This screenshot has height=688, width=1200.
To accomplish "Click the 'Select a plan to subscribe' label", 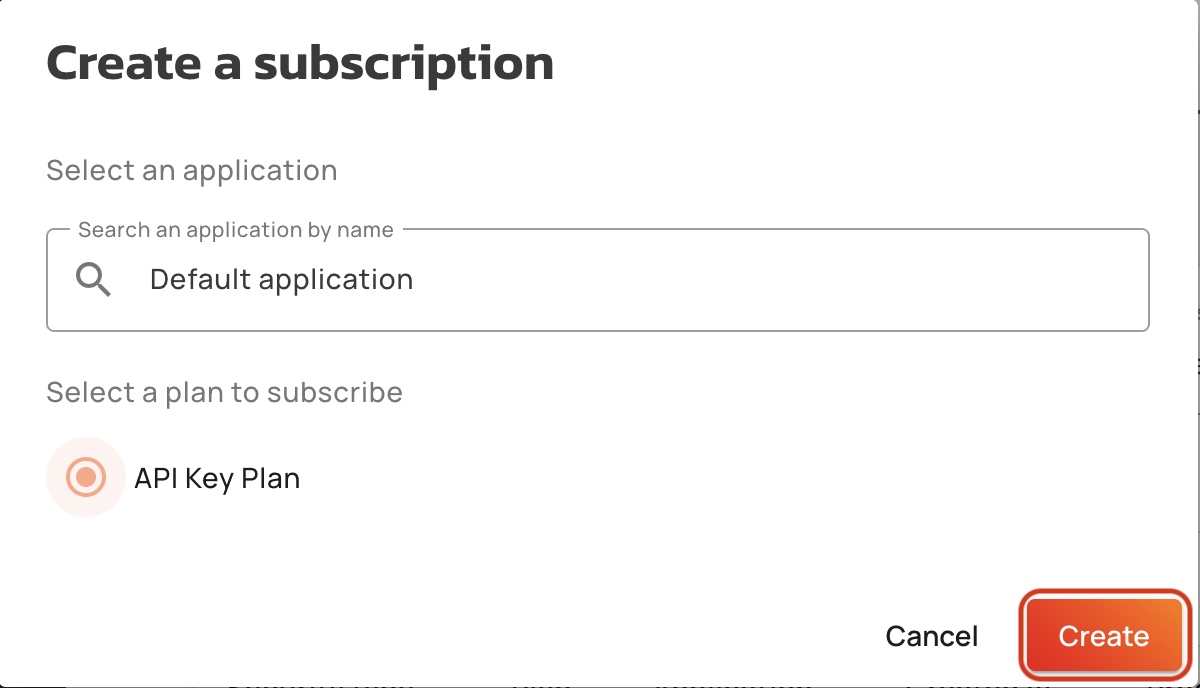I will [224, 392].
